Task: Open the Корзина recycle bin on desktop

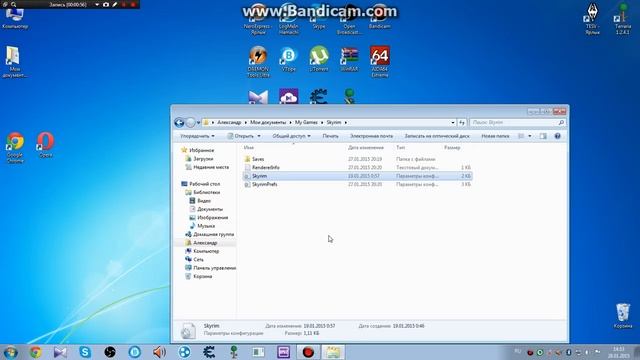Action: pos(623,316)
